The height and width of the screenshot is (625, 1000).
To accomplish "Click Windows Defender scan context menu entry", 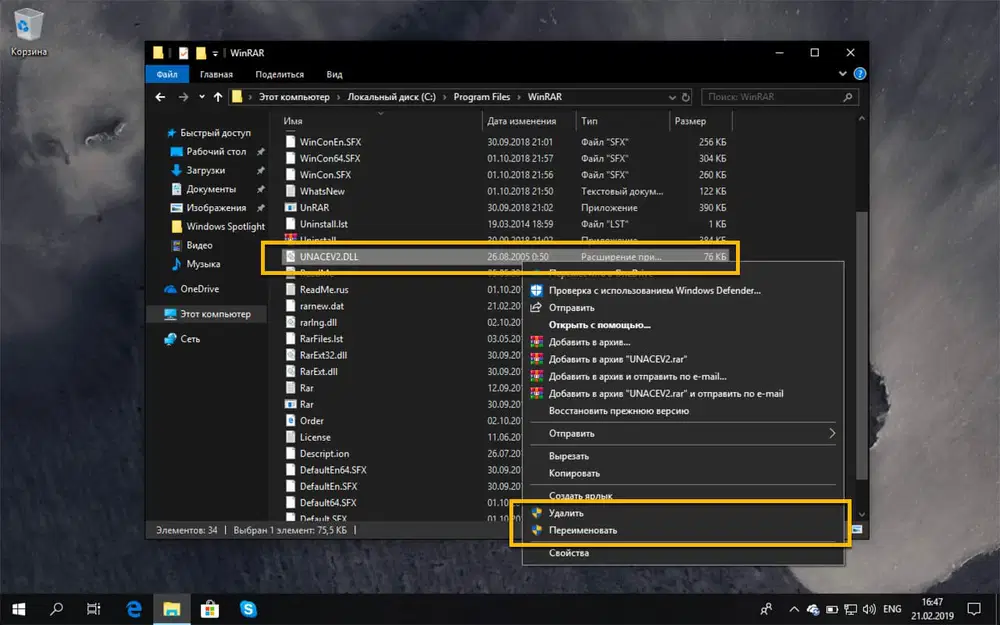I will (x=654, y=290).
